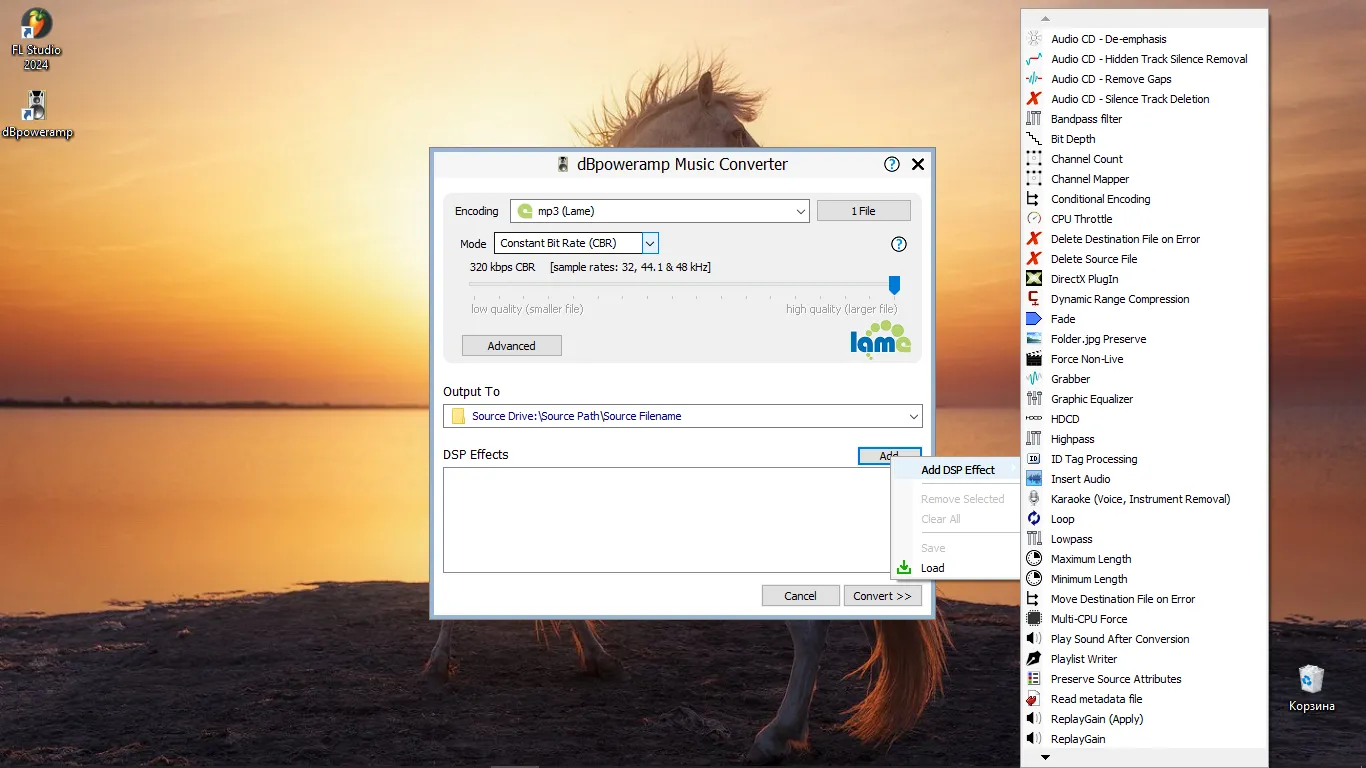Click the CPU Throttle icon
The image size is (1366, 768).
(1034, 219)
